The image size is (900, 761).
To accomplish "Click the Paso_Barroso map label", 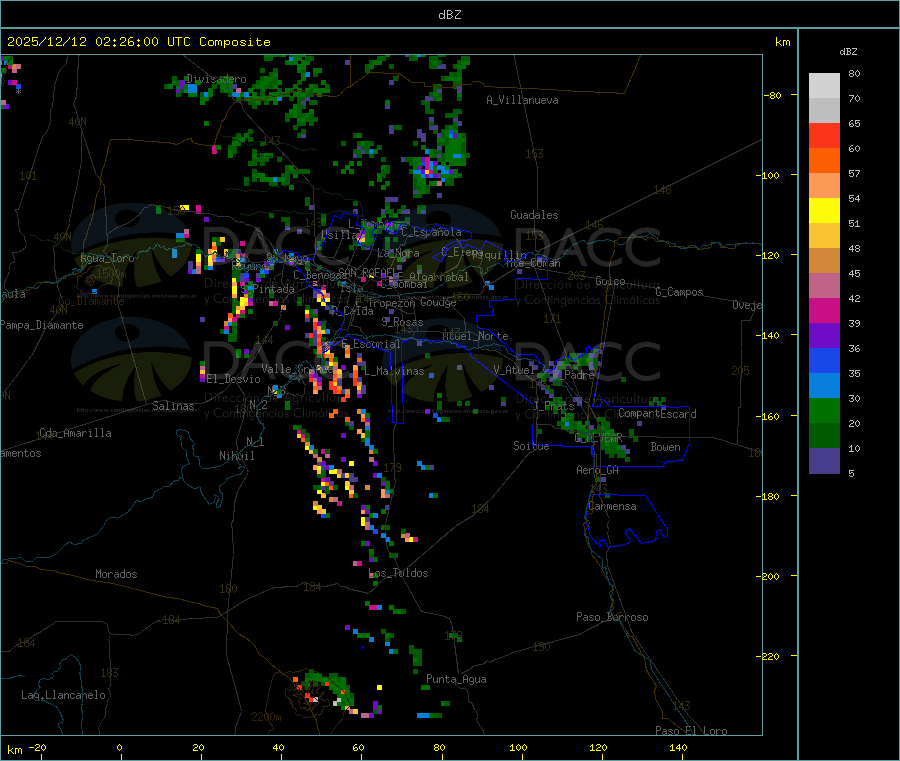I will pos(612,617).
